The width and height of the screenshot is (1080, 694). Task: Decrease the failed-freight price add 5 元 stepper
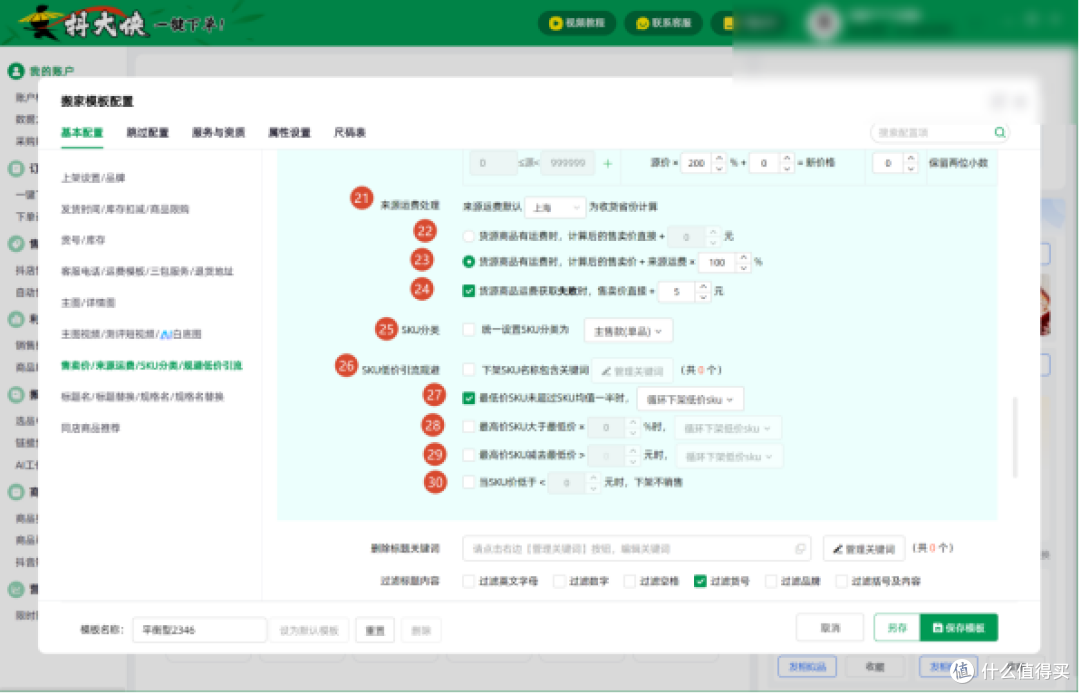[x=703, y=297]
